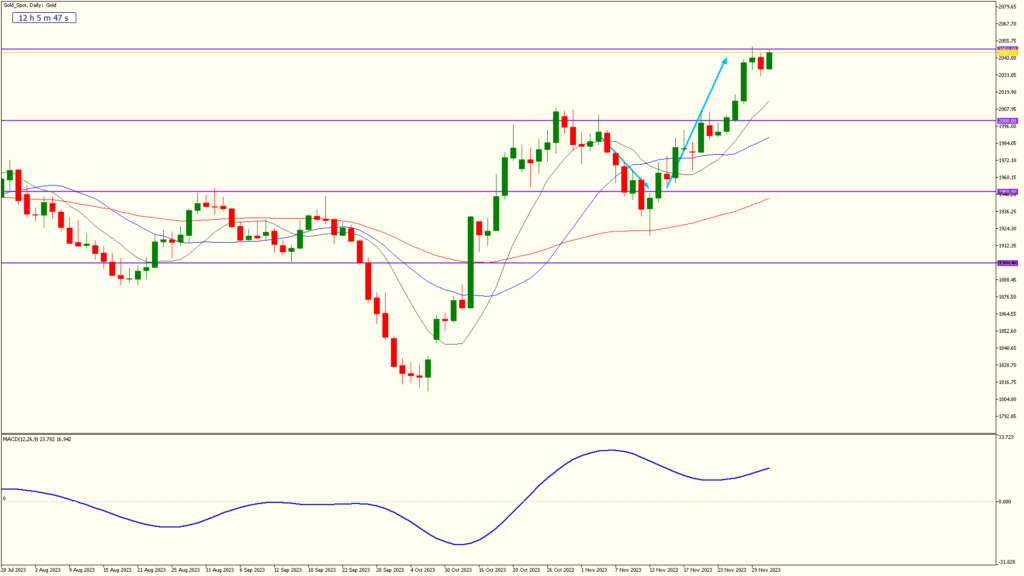
Task: Click the 0.000 level label in the MACD scale
Action: [1004, 501]
